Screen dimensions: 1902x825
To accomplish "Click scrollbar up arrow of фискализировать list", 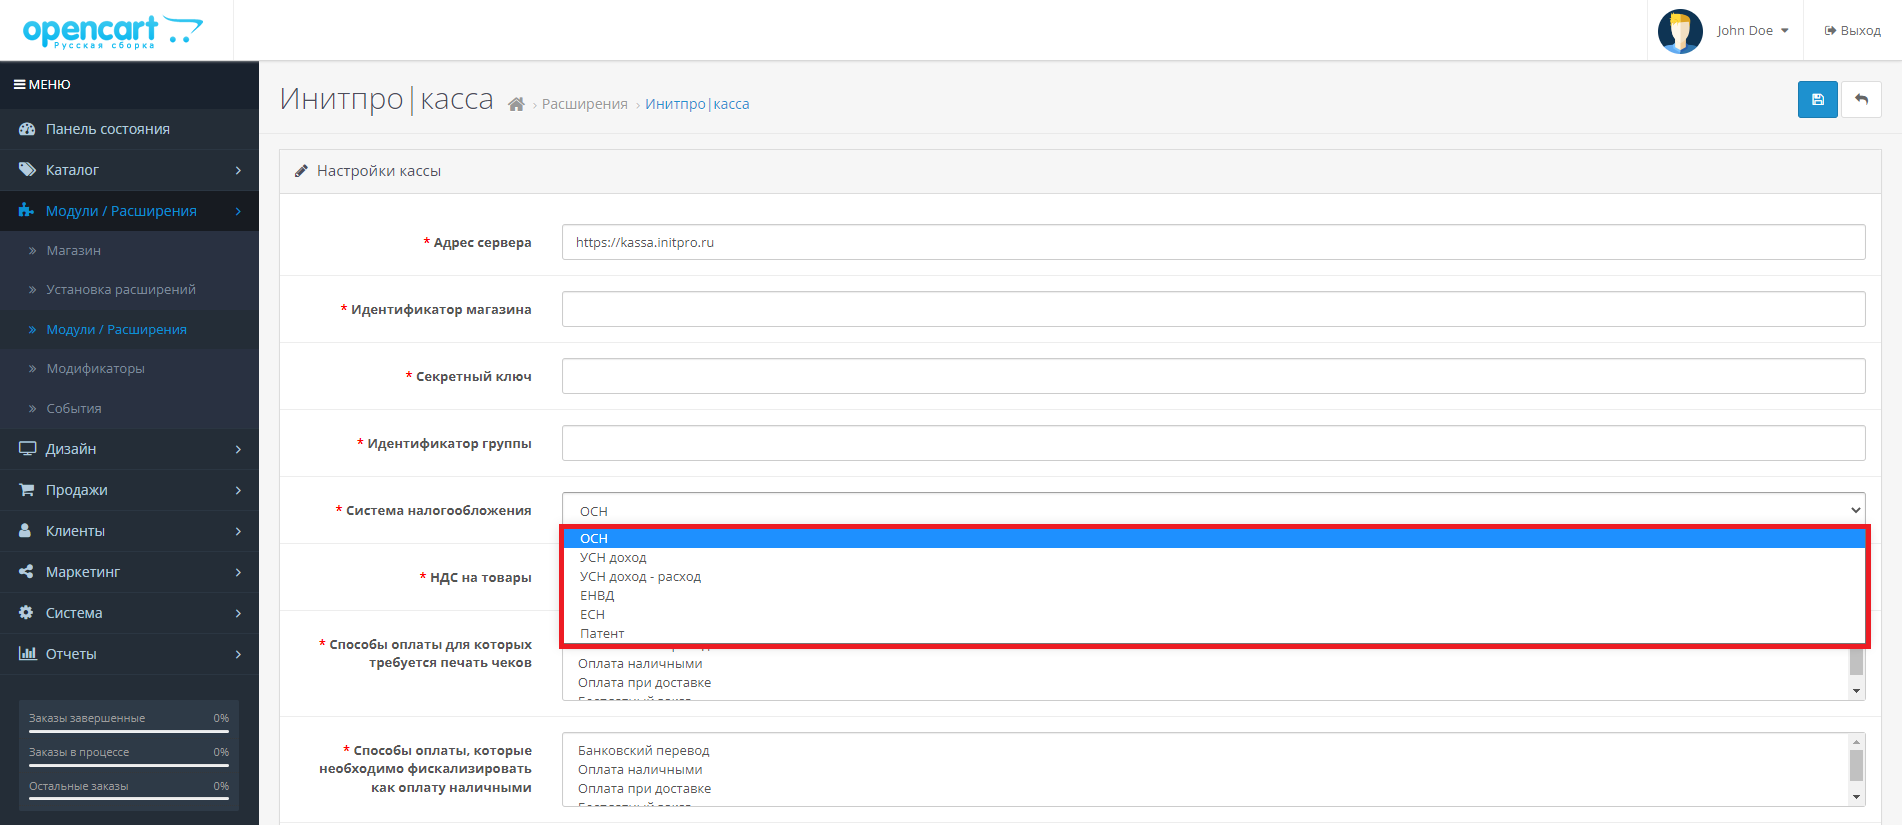I will pyautogui.click(x=1856, y=742).
